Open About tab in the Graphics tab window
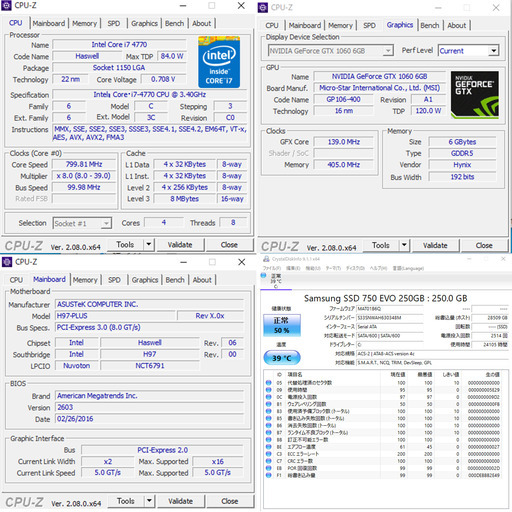The height and width of the screenshot is (512, 512). click(457, 25)
